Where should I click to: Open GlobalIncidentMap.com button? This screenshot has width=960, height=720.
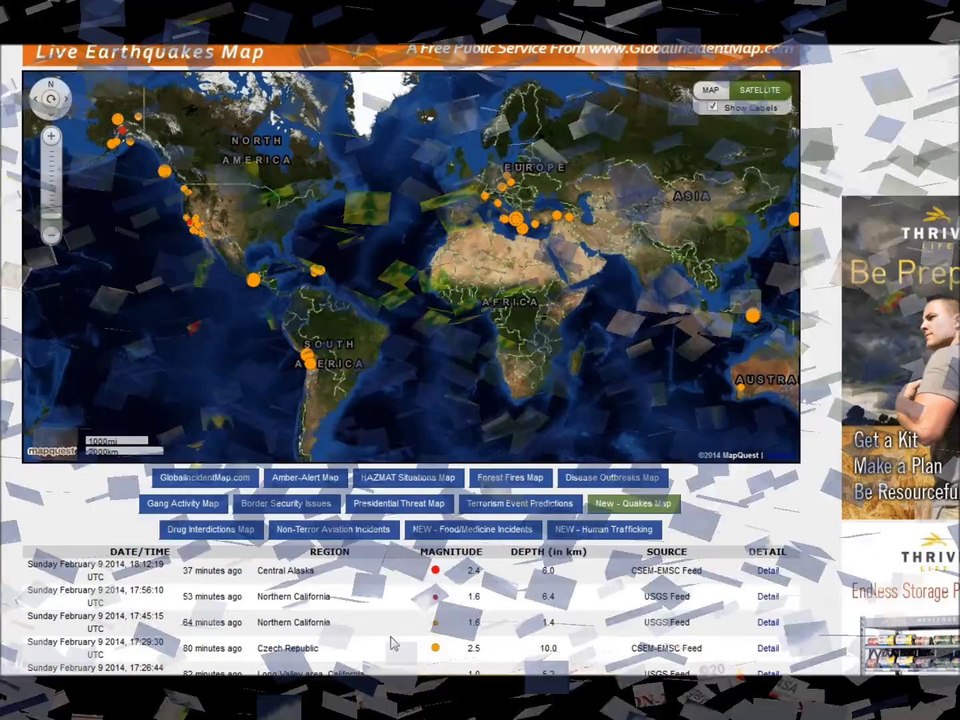click(x=205, y=478)
